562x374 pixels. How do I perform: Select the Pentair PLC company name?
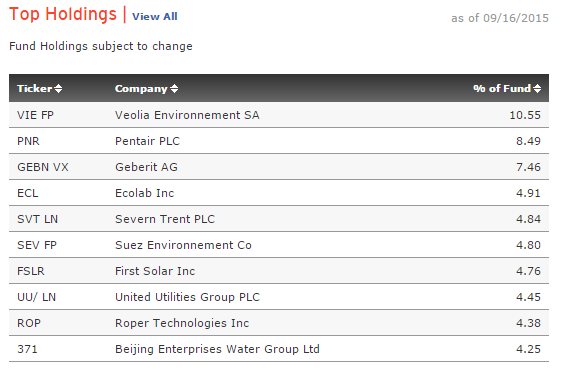pos(147,141)
